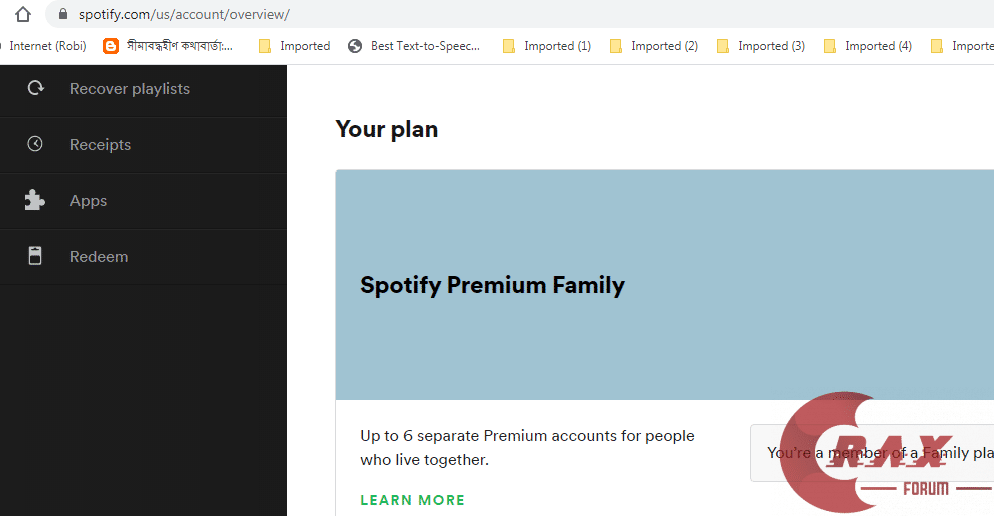994x516 pixels.
Task: Go to Apps in the sidebar
Action: click(x=88, y=200)
